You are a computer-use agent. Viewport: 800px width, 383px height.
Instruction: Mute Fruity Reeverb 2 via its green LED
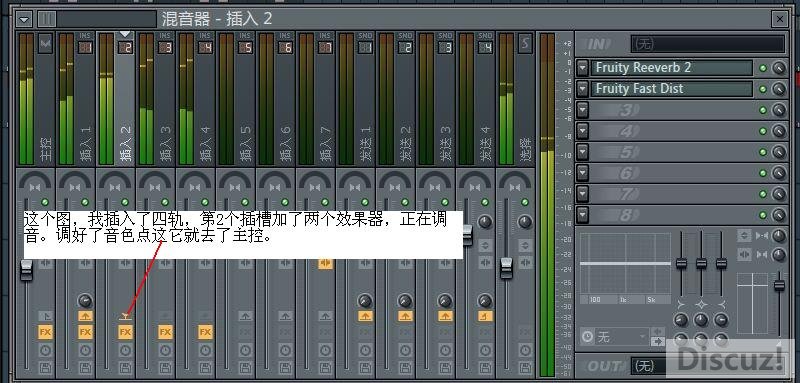[763, 68]
